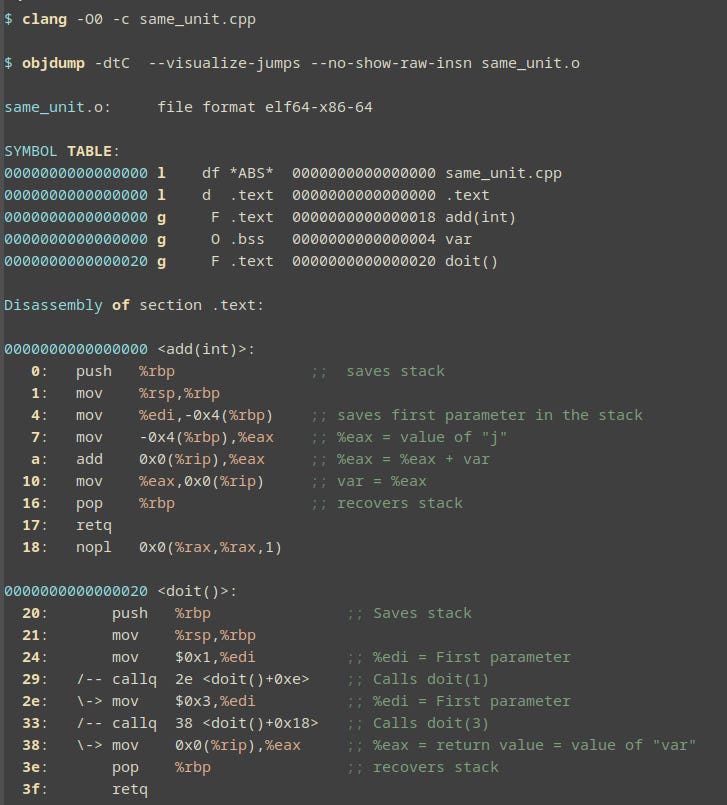Click 'push' instruction at offset 0
The height and width of the screenshot is (805, 727).
(93, 372)
